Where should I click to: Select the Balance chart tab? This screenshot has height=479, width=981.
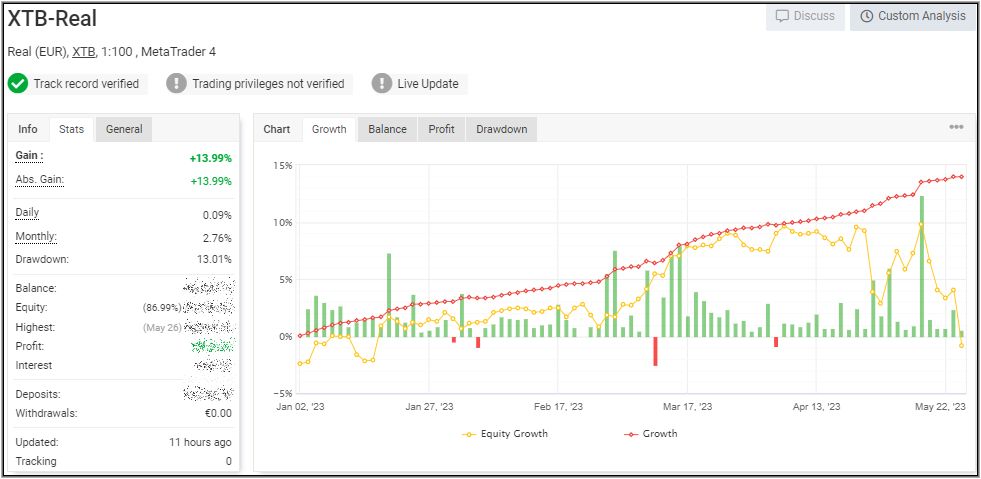pyautogui.click(x=387, y=129)
